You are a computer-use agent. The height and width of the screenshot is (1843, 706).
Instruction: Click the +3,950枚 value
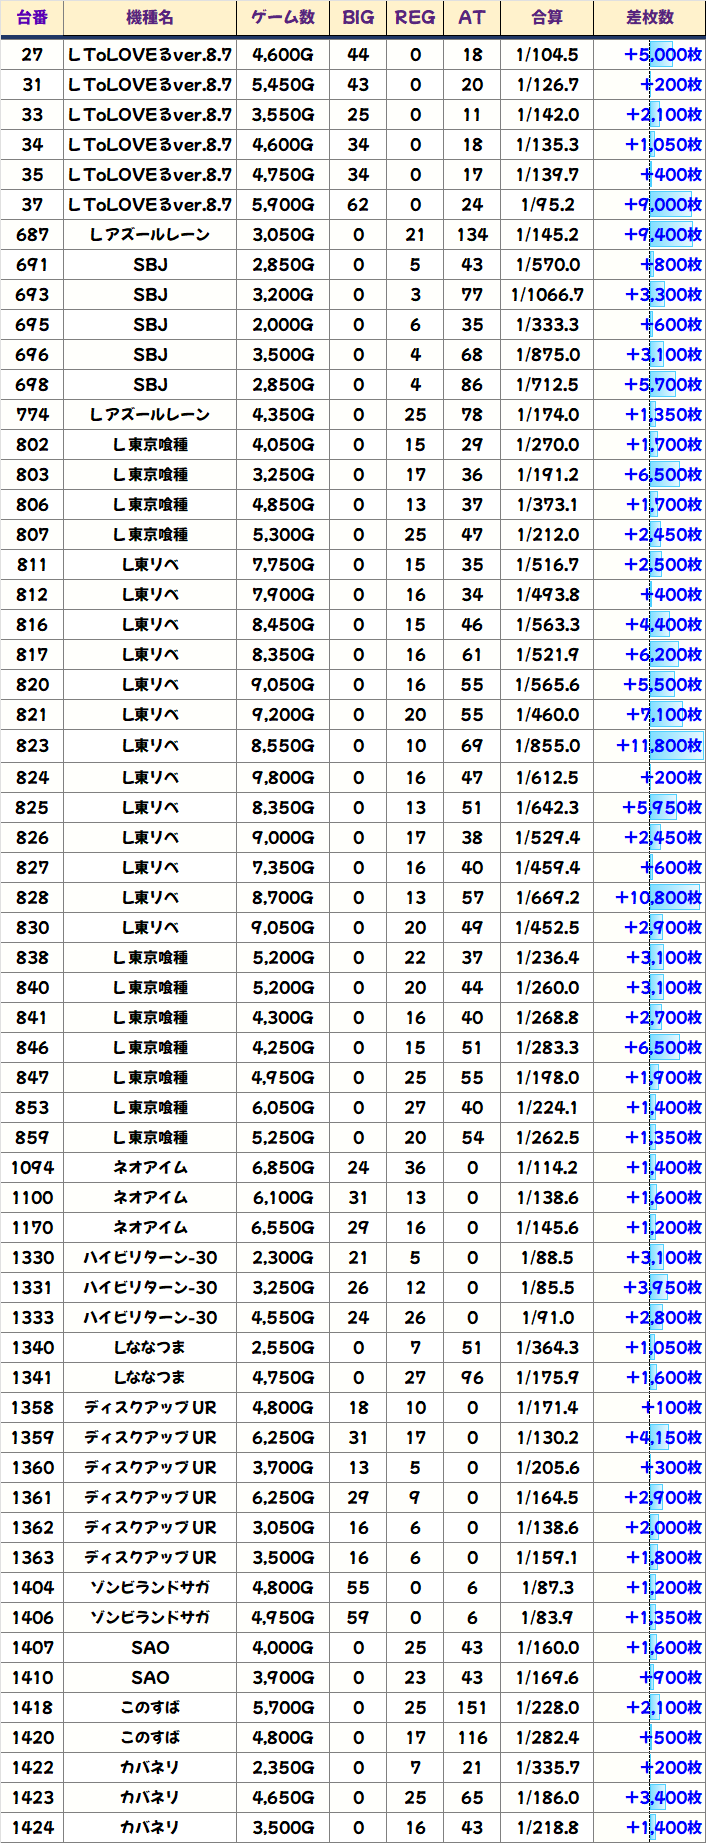pos(664,1287)
